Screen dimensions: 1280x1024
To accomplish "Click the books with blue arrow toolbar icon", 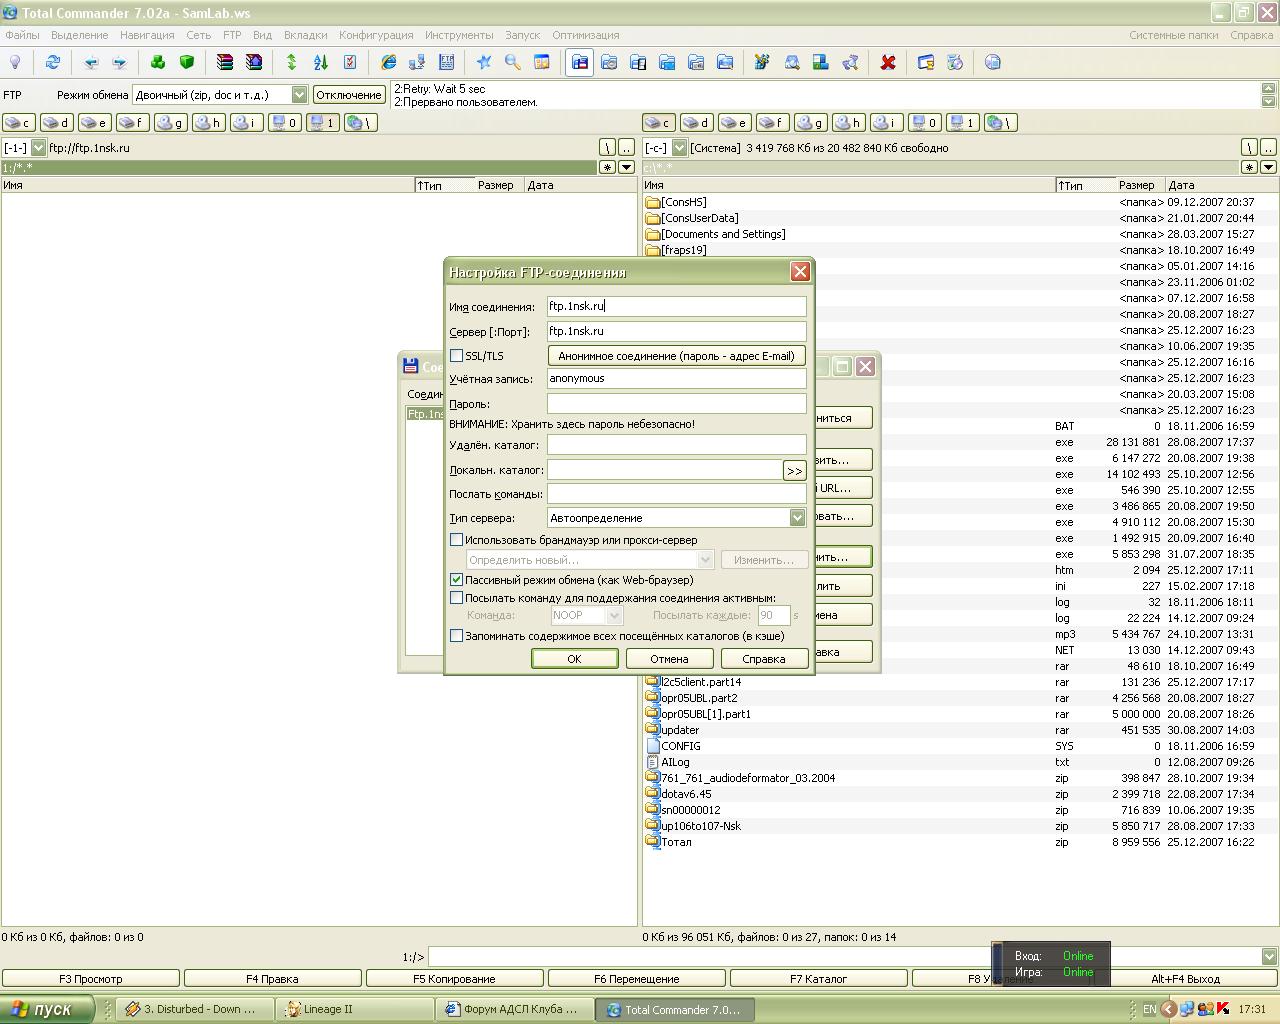I will [254, 62].
